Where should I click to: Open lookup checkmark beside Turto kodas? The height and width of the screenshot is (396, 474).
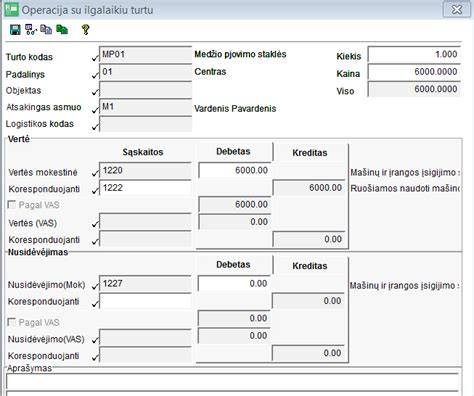point(95,58)
